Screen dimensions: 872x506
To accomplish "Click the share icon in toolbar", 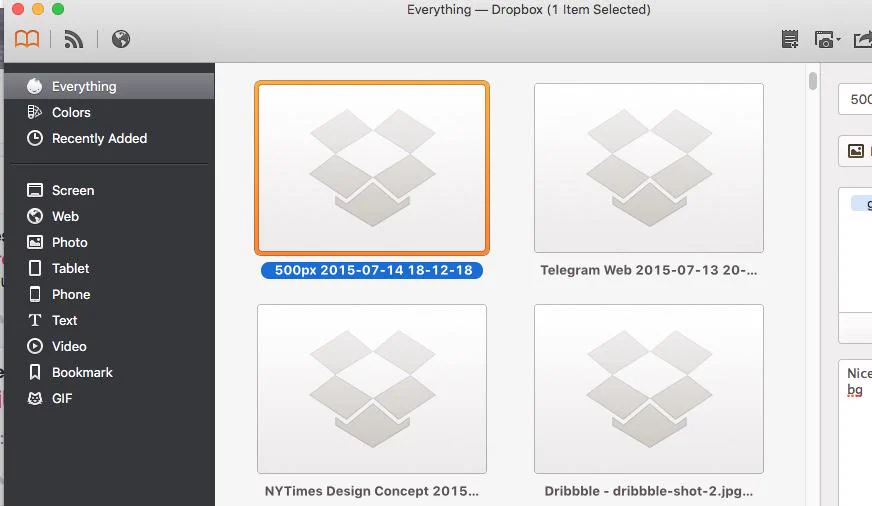I will pos(863,39).
